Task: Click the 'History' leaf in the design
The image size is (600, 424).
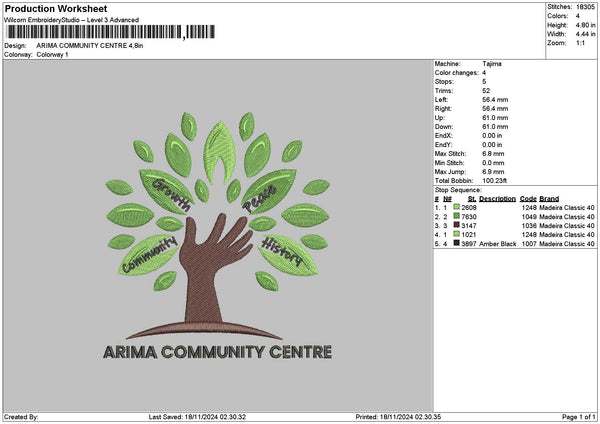Action: (x=288, y=255)
